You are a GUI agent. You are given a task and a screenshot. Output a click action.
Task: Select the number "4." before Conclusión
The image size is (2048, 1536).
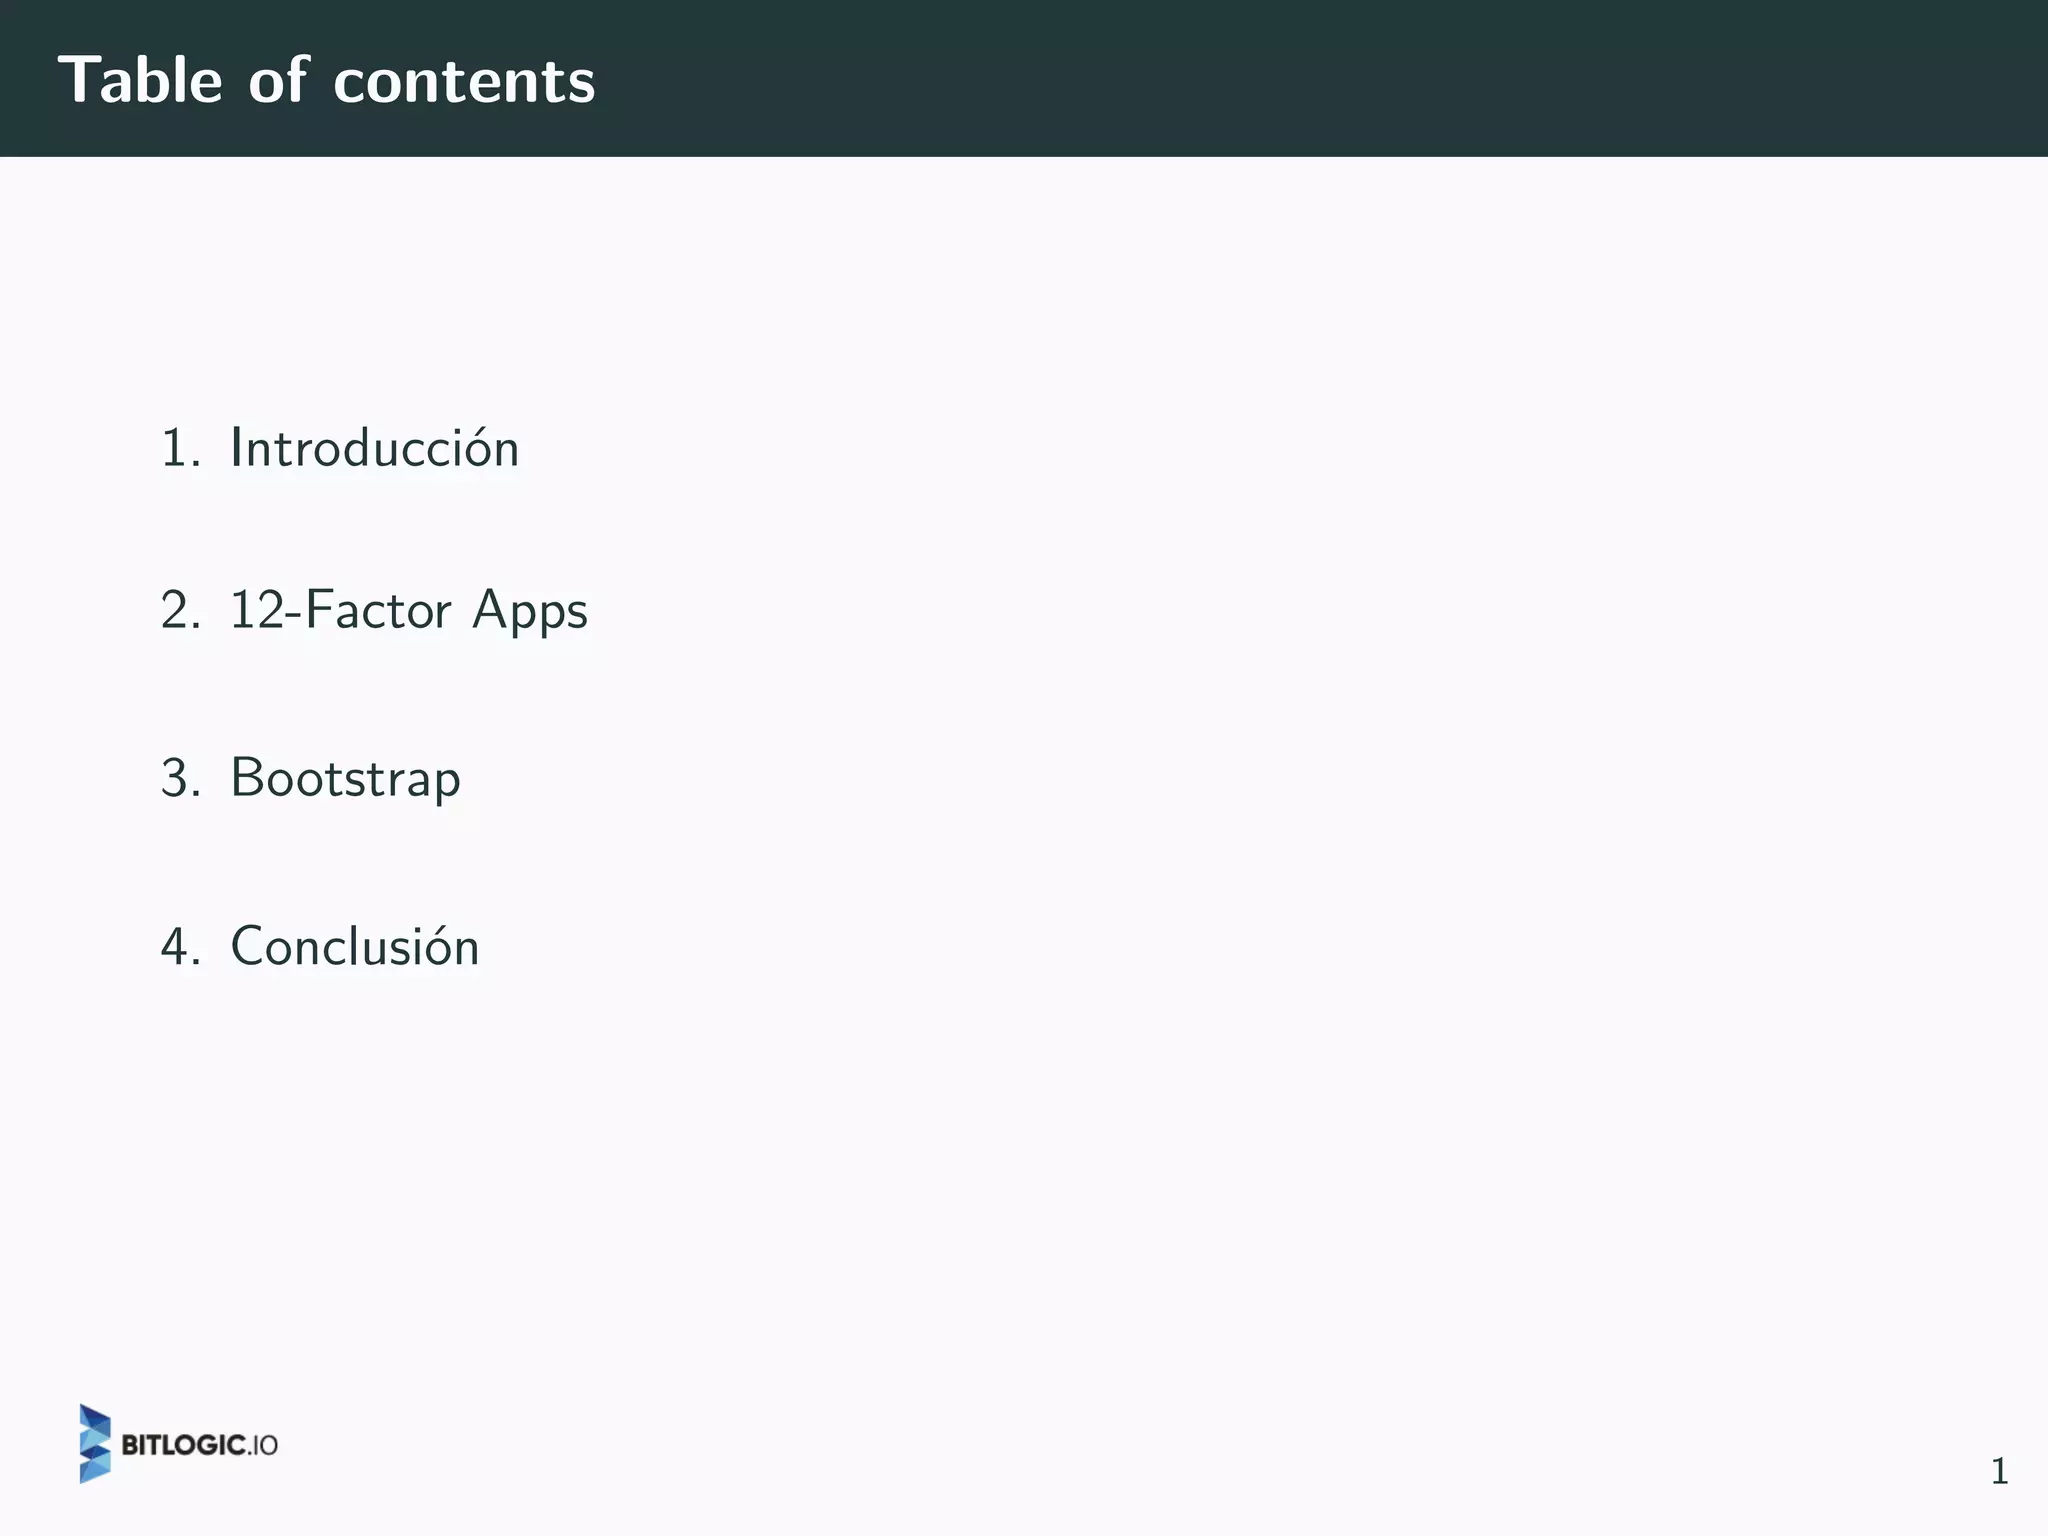coord(180,946)
